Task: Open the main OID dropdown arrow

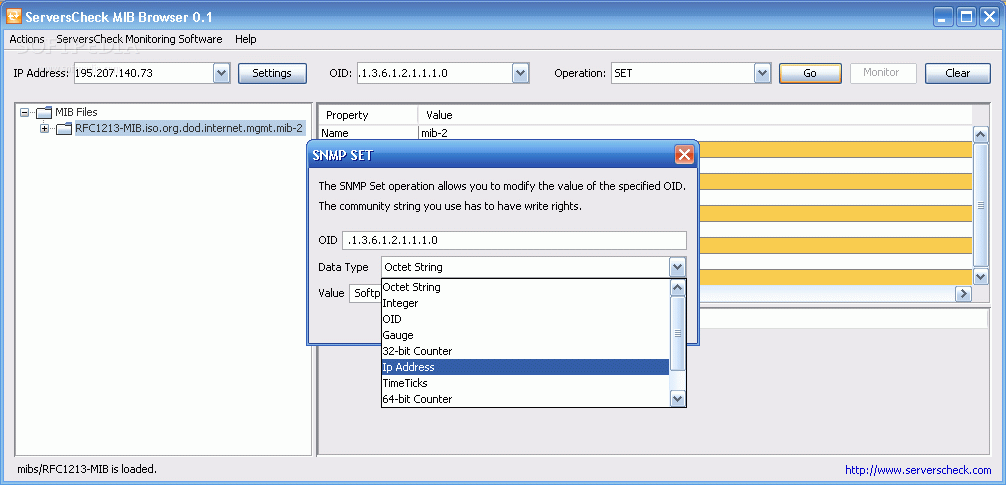Action: coord(520,73)
